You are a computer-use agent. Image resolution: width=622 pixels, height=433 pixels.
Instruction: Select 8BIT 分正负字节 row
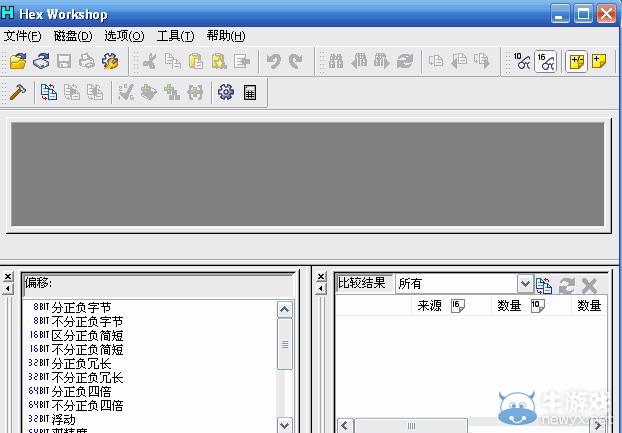coord(150,308)
